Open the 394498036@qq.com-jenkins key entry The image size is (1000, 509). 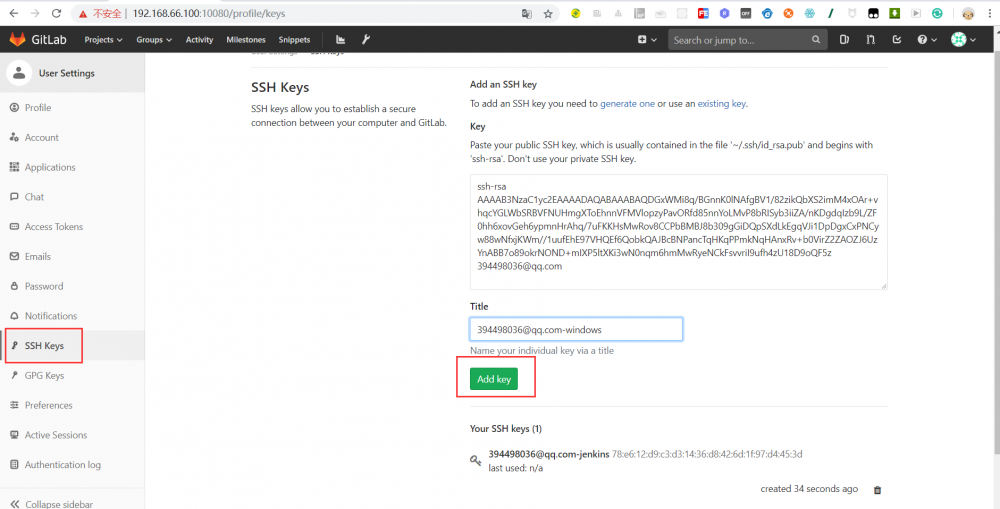pyautogui.click(x=548, y=454)
